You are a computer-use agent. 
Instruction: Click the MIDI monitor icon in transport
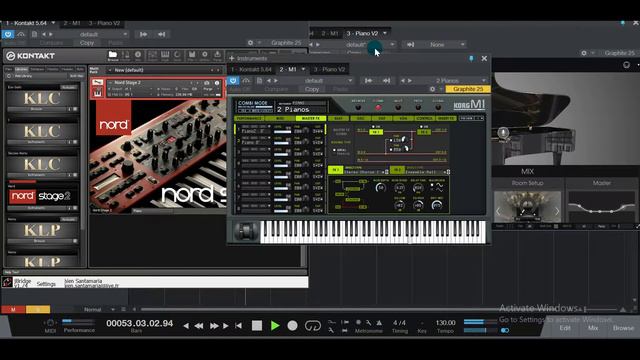[x=50, y=323]
